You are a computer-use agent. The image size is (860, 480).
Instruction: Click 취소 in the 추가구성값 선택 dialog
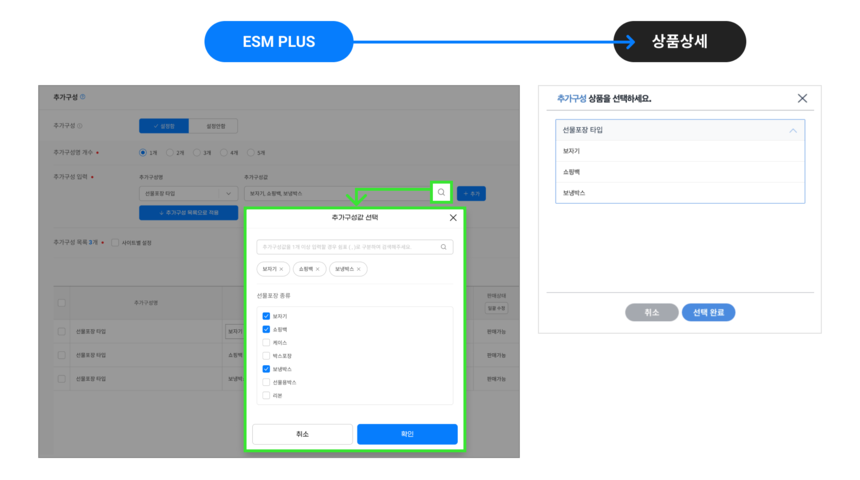[302, 434]
